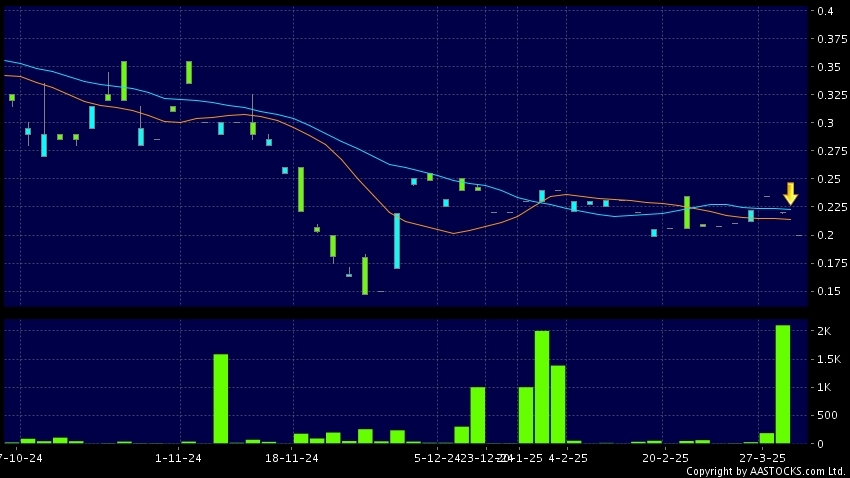The image size is (850, 478).
Task: Click the tall cyan candlestick spanning 0.17 to 0.22
Action: [x=397, y=241]
